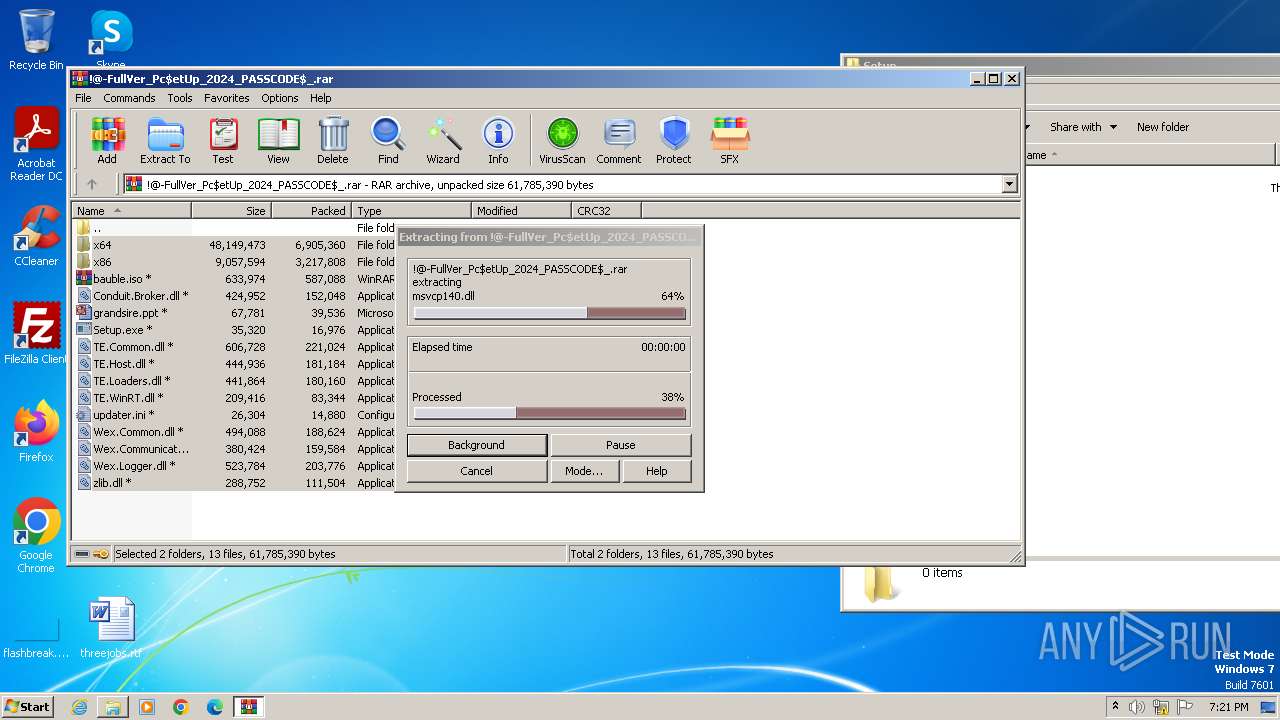Select the TE.Loaders.dll file

coord(235,381)
